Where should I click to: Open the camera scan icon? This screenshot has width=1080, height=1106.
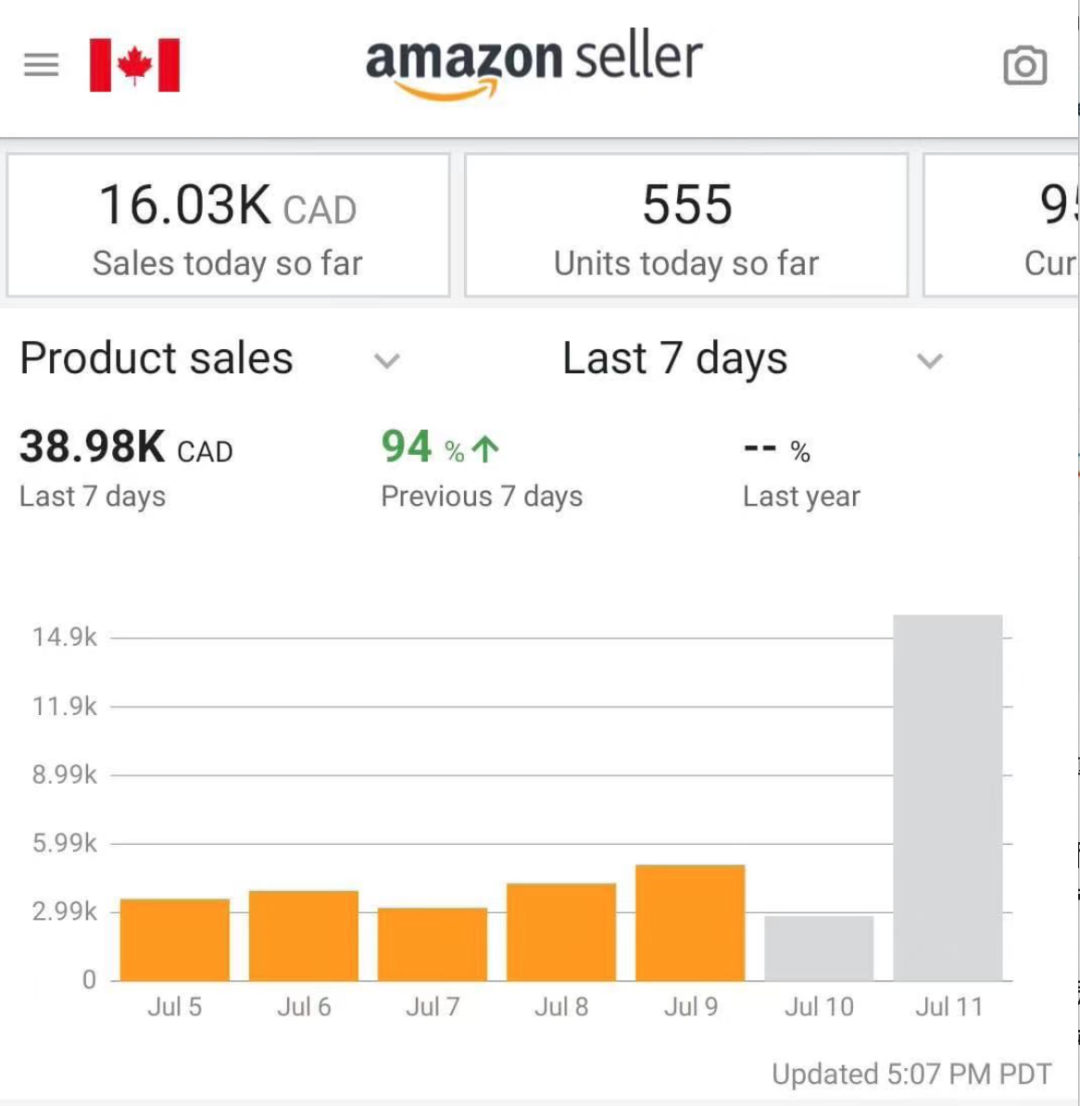point(1024,66)
